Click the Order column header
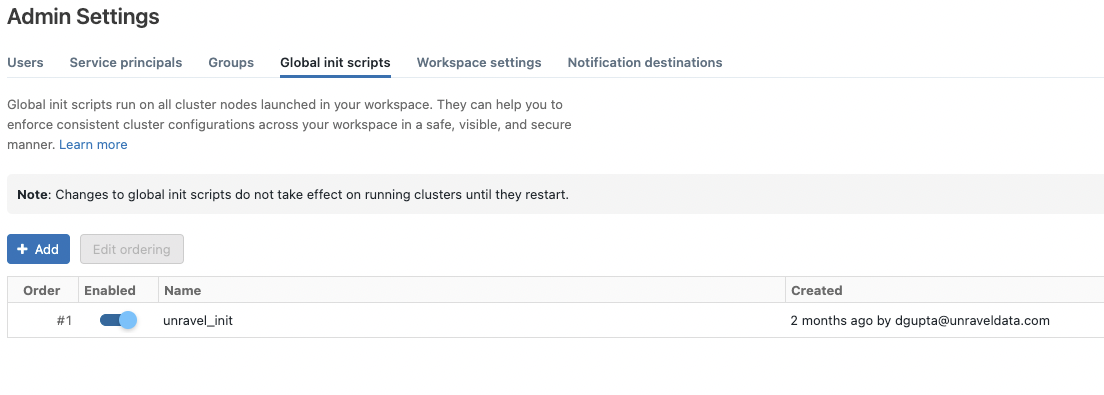 click(42, 290)
